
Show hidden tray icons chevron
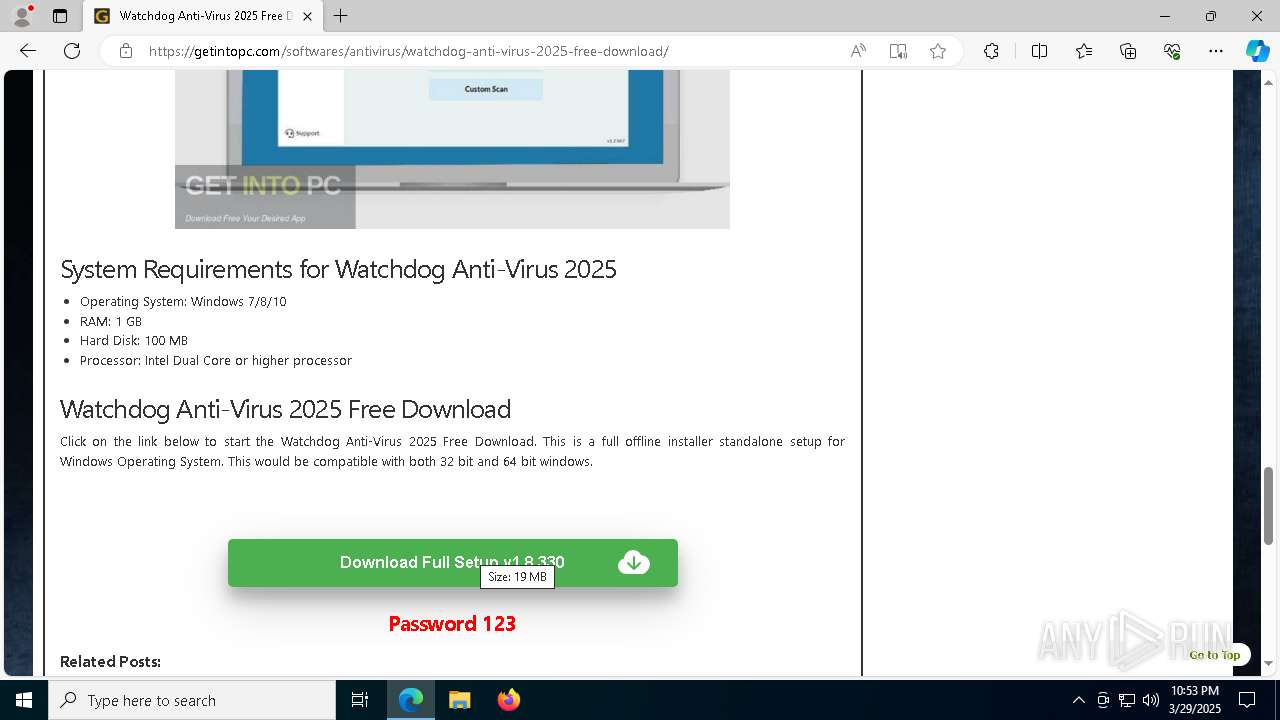(x=1079, y=700)
